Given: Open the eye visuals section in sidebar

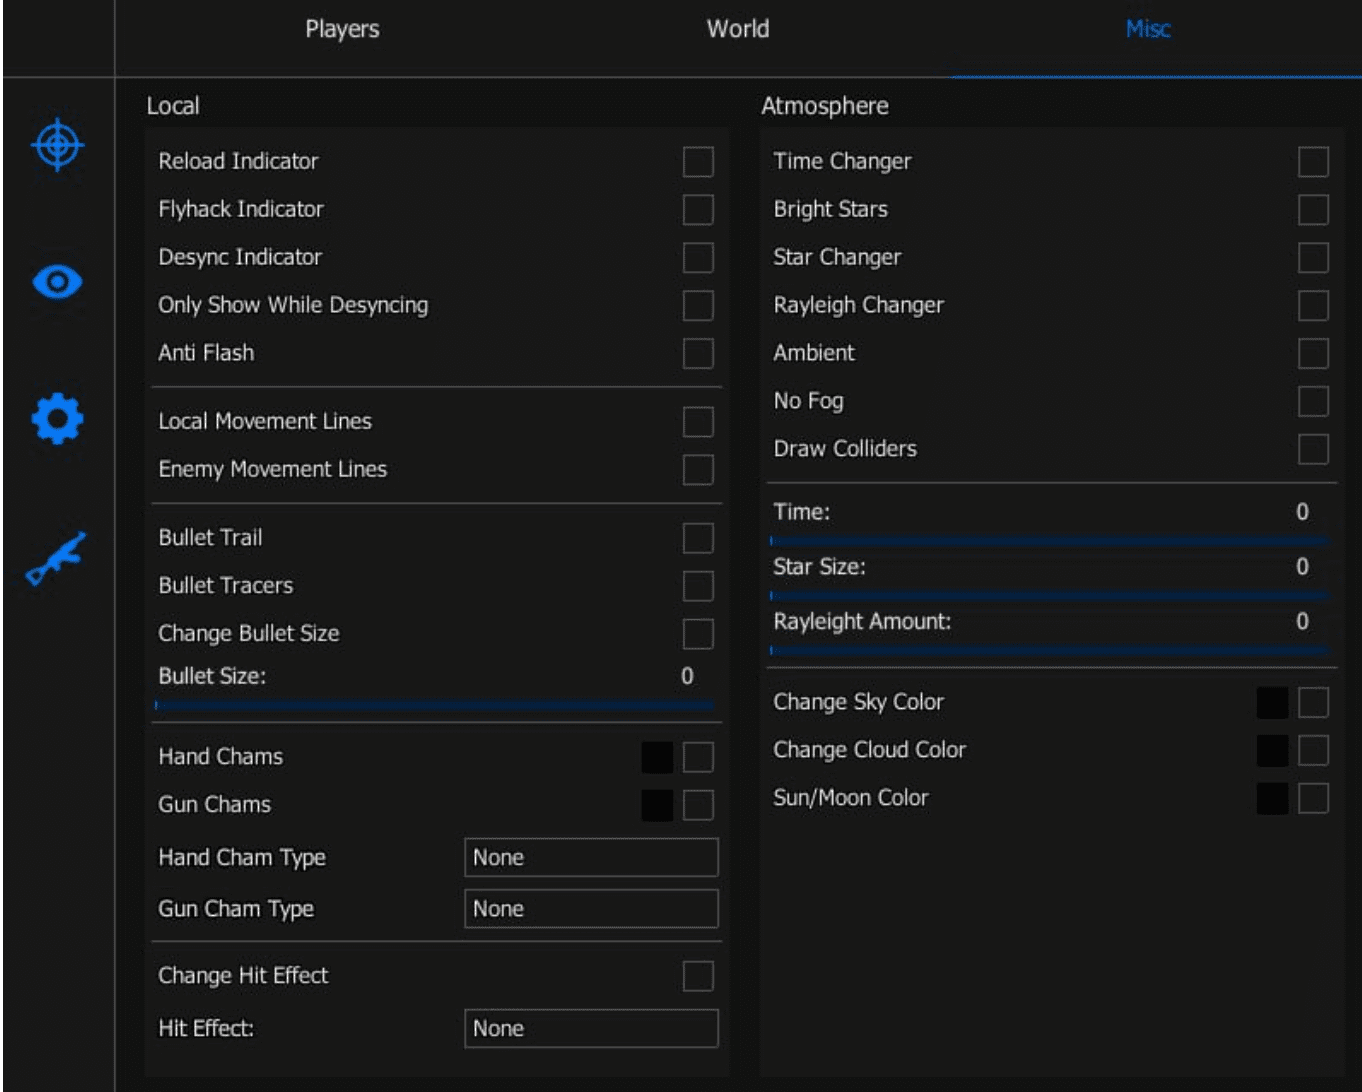Looking at the screenshot, I should [x=58, y=282].
